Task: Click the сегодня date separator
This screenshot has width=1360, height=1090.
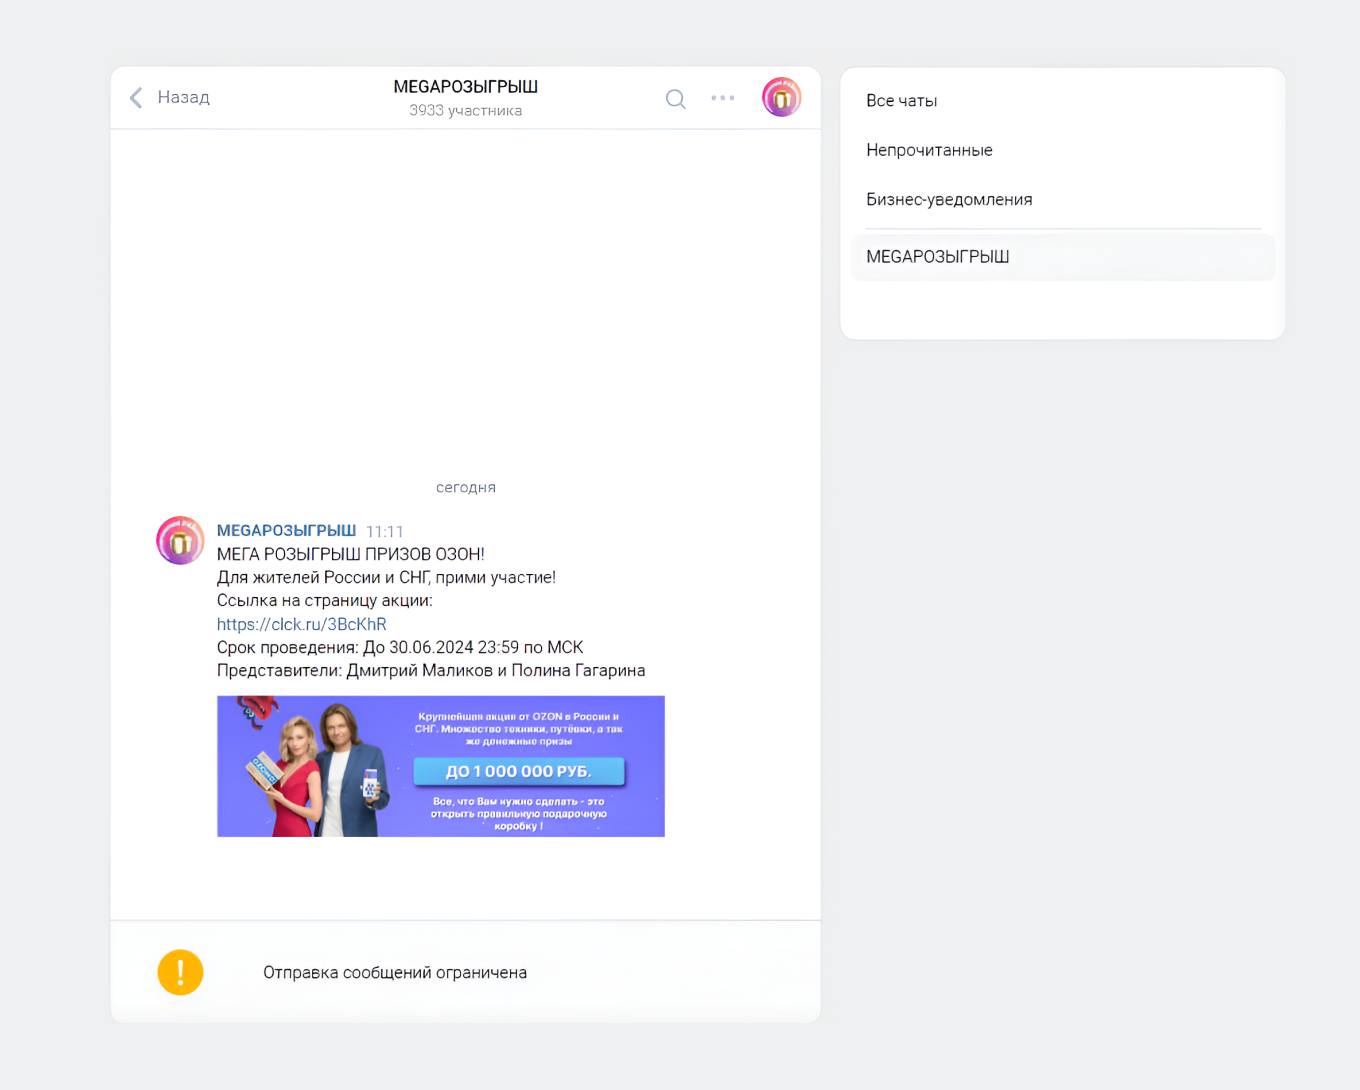Action: coord(466,487)
